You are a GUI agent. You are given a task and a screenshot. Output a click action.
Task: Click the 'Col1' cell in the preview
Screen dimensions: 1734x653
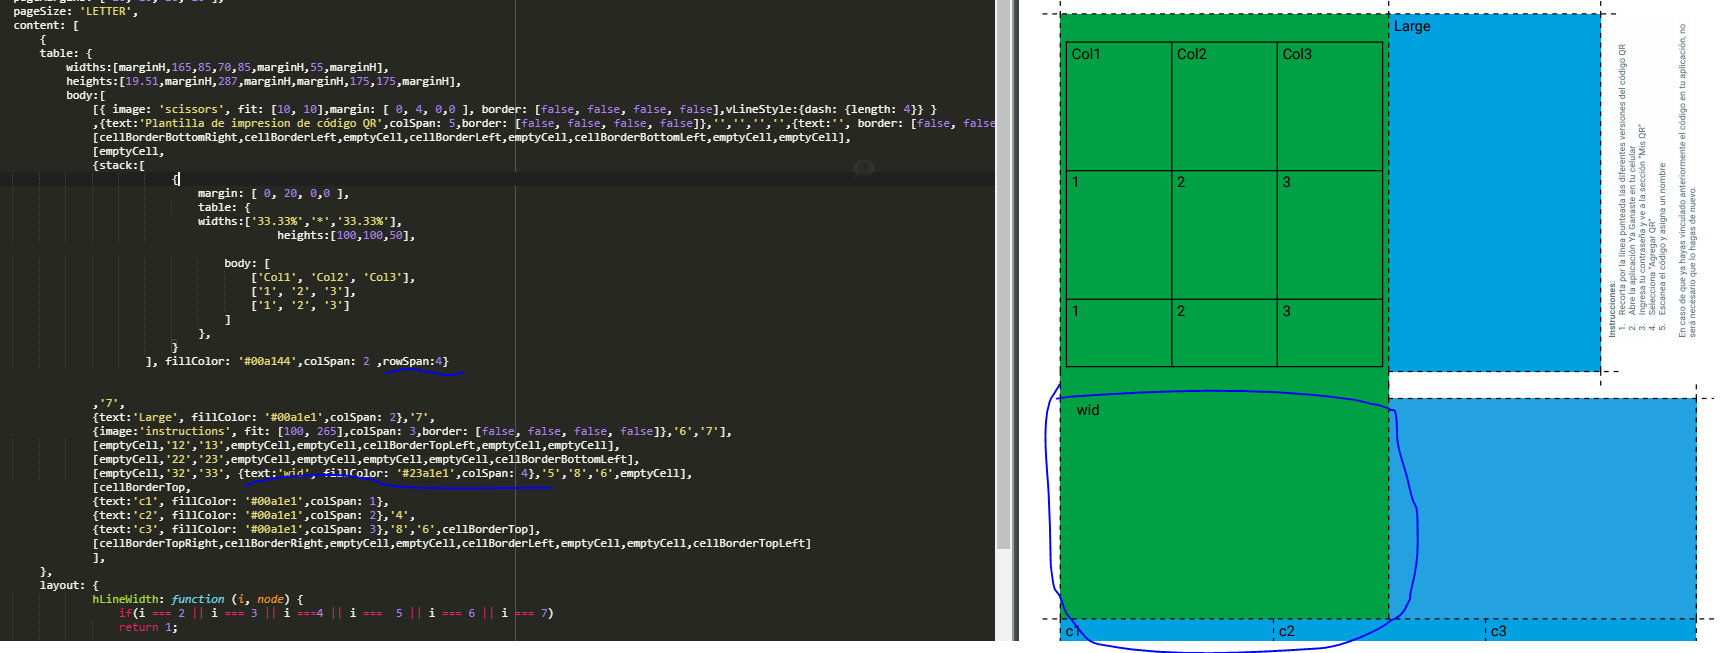(1119, 106)
